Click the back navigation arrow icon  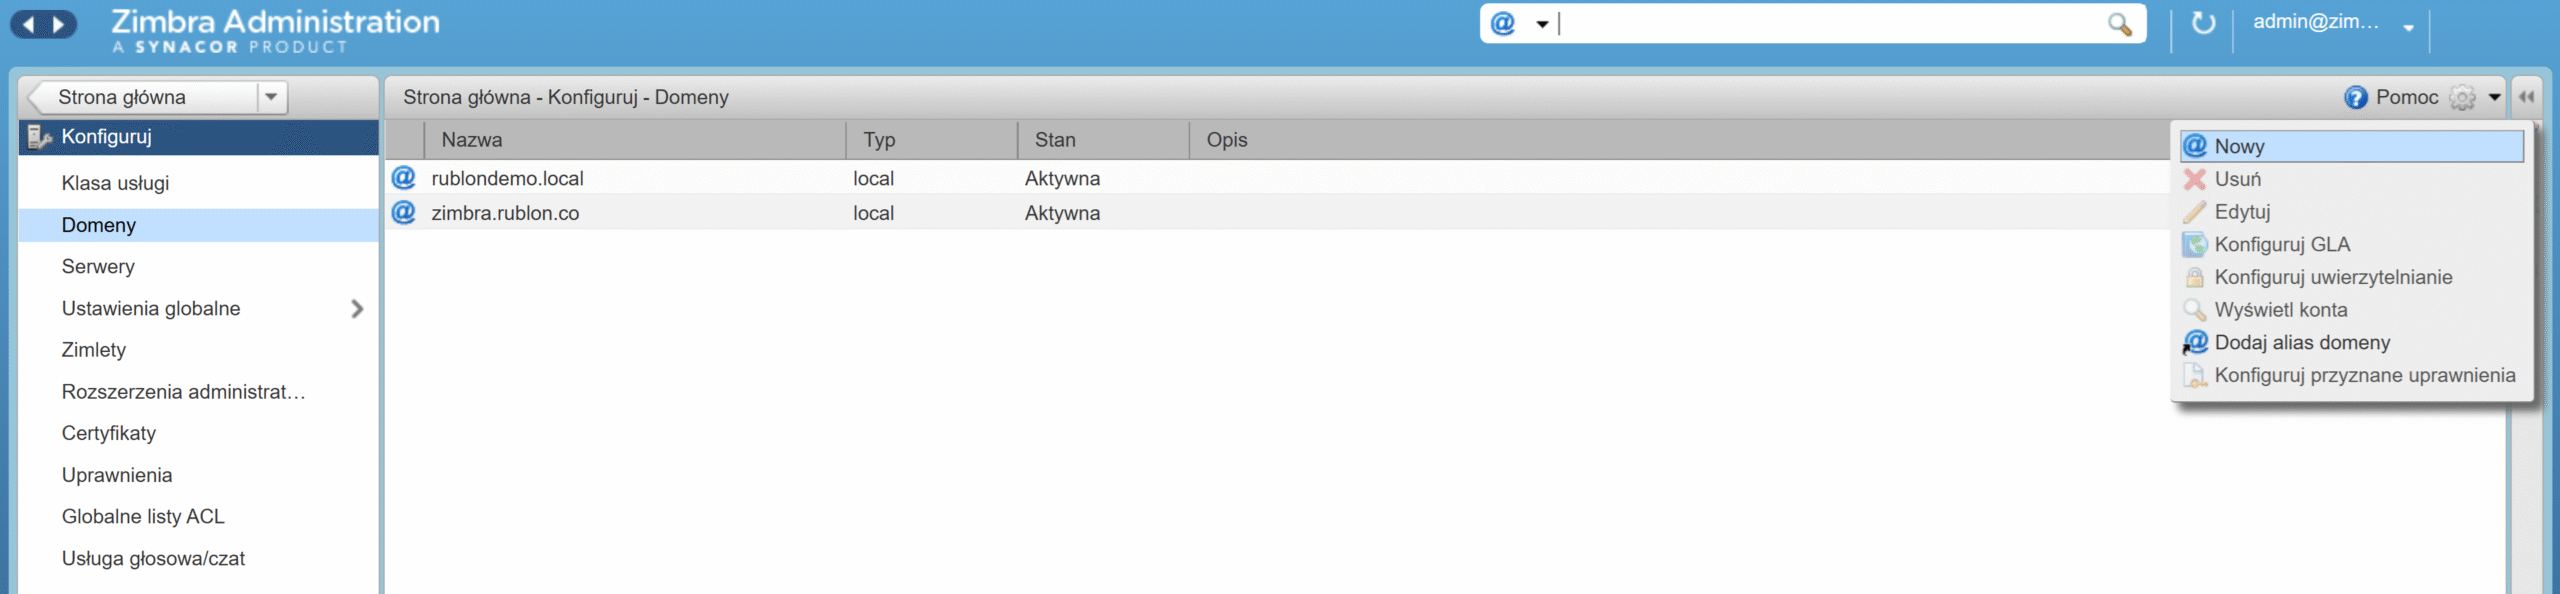coord(29,24)
